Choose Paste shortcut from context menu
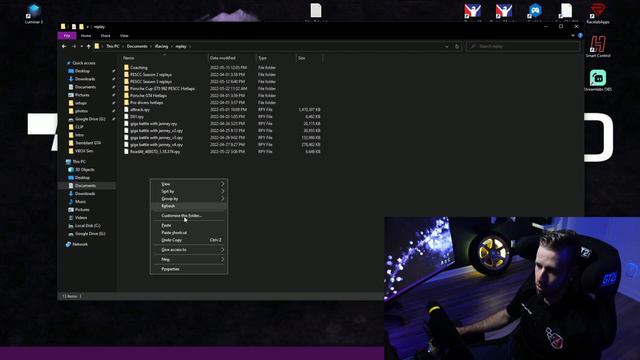The width and height of the screenshot is (640, 360). tap(189, 233)
